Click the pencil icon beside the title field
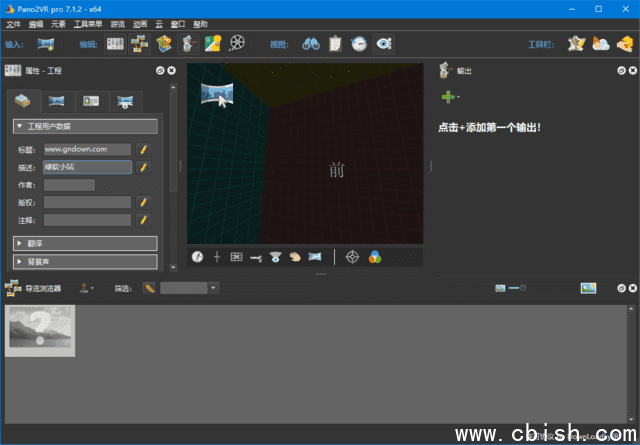Viewport: 640px width, 445px height. coord(144,149)
